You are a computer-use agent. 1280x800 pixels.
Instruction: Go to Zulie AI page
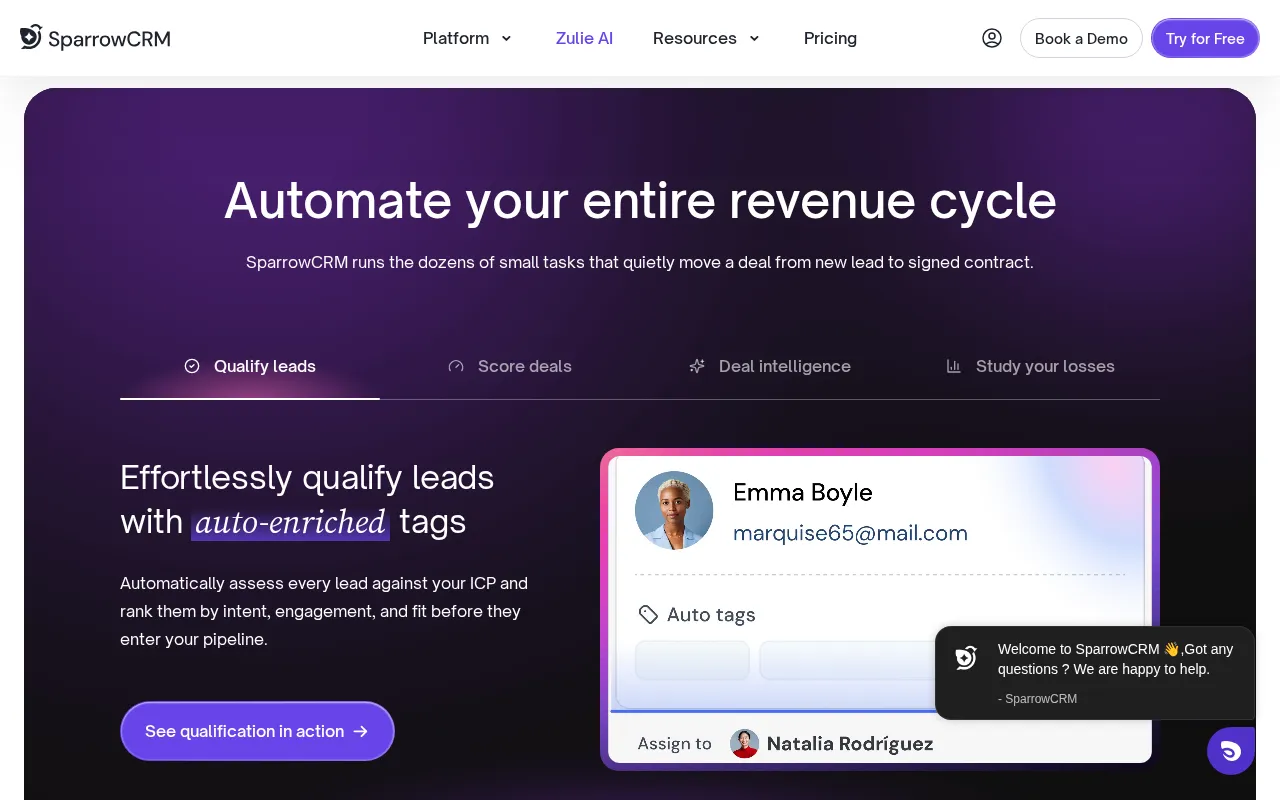[584, 38]
